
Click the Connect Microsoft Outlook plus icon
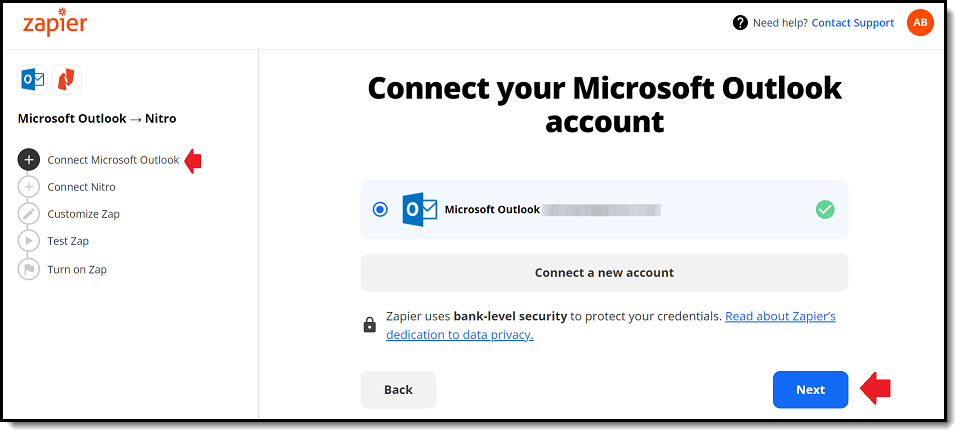coord(29,160)
